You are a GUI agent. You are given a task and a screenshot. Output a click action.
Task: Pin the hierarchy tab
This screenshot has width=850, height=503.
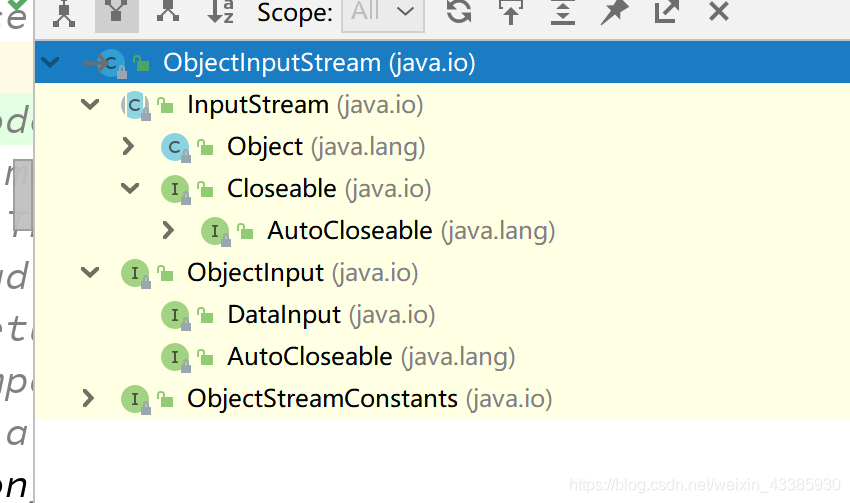click(614, 12)
